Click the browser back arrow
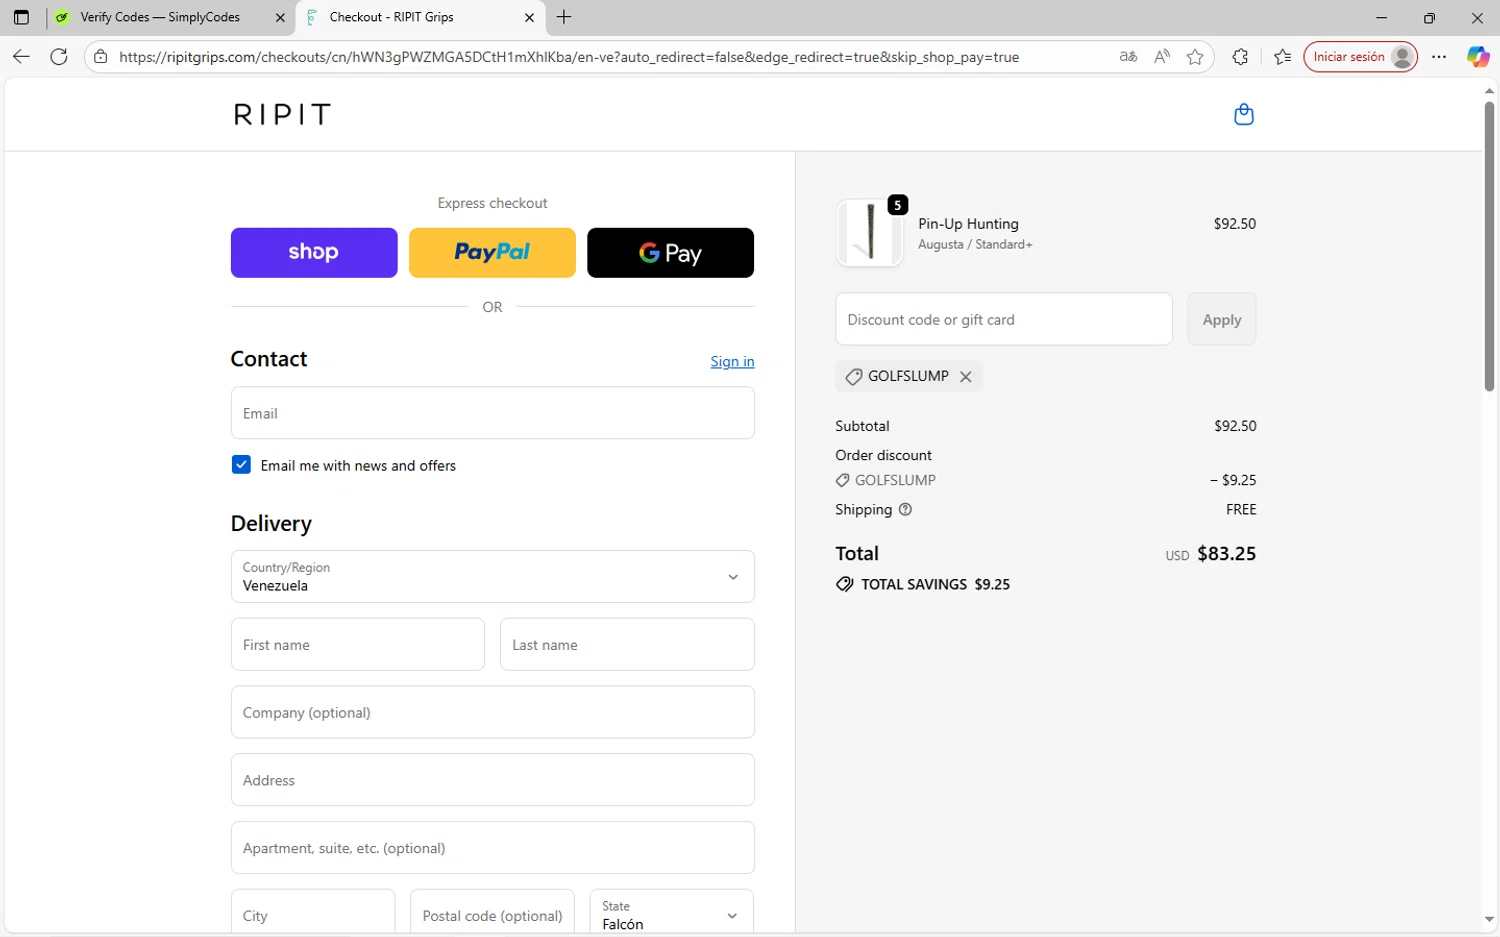The image size is (1500, 937). pos(21,57)
